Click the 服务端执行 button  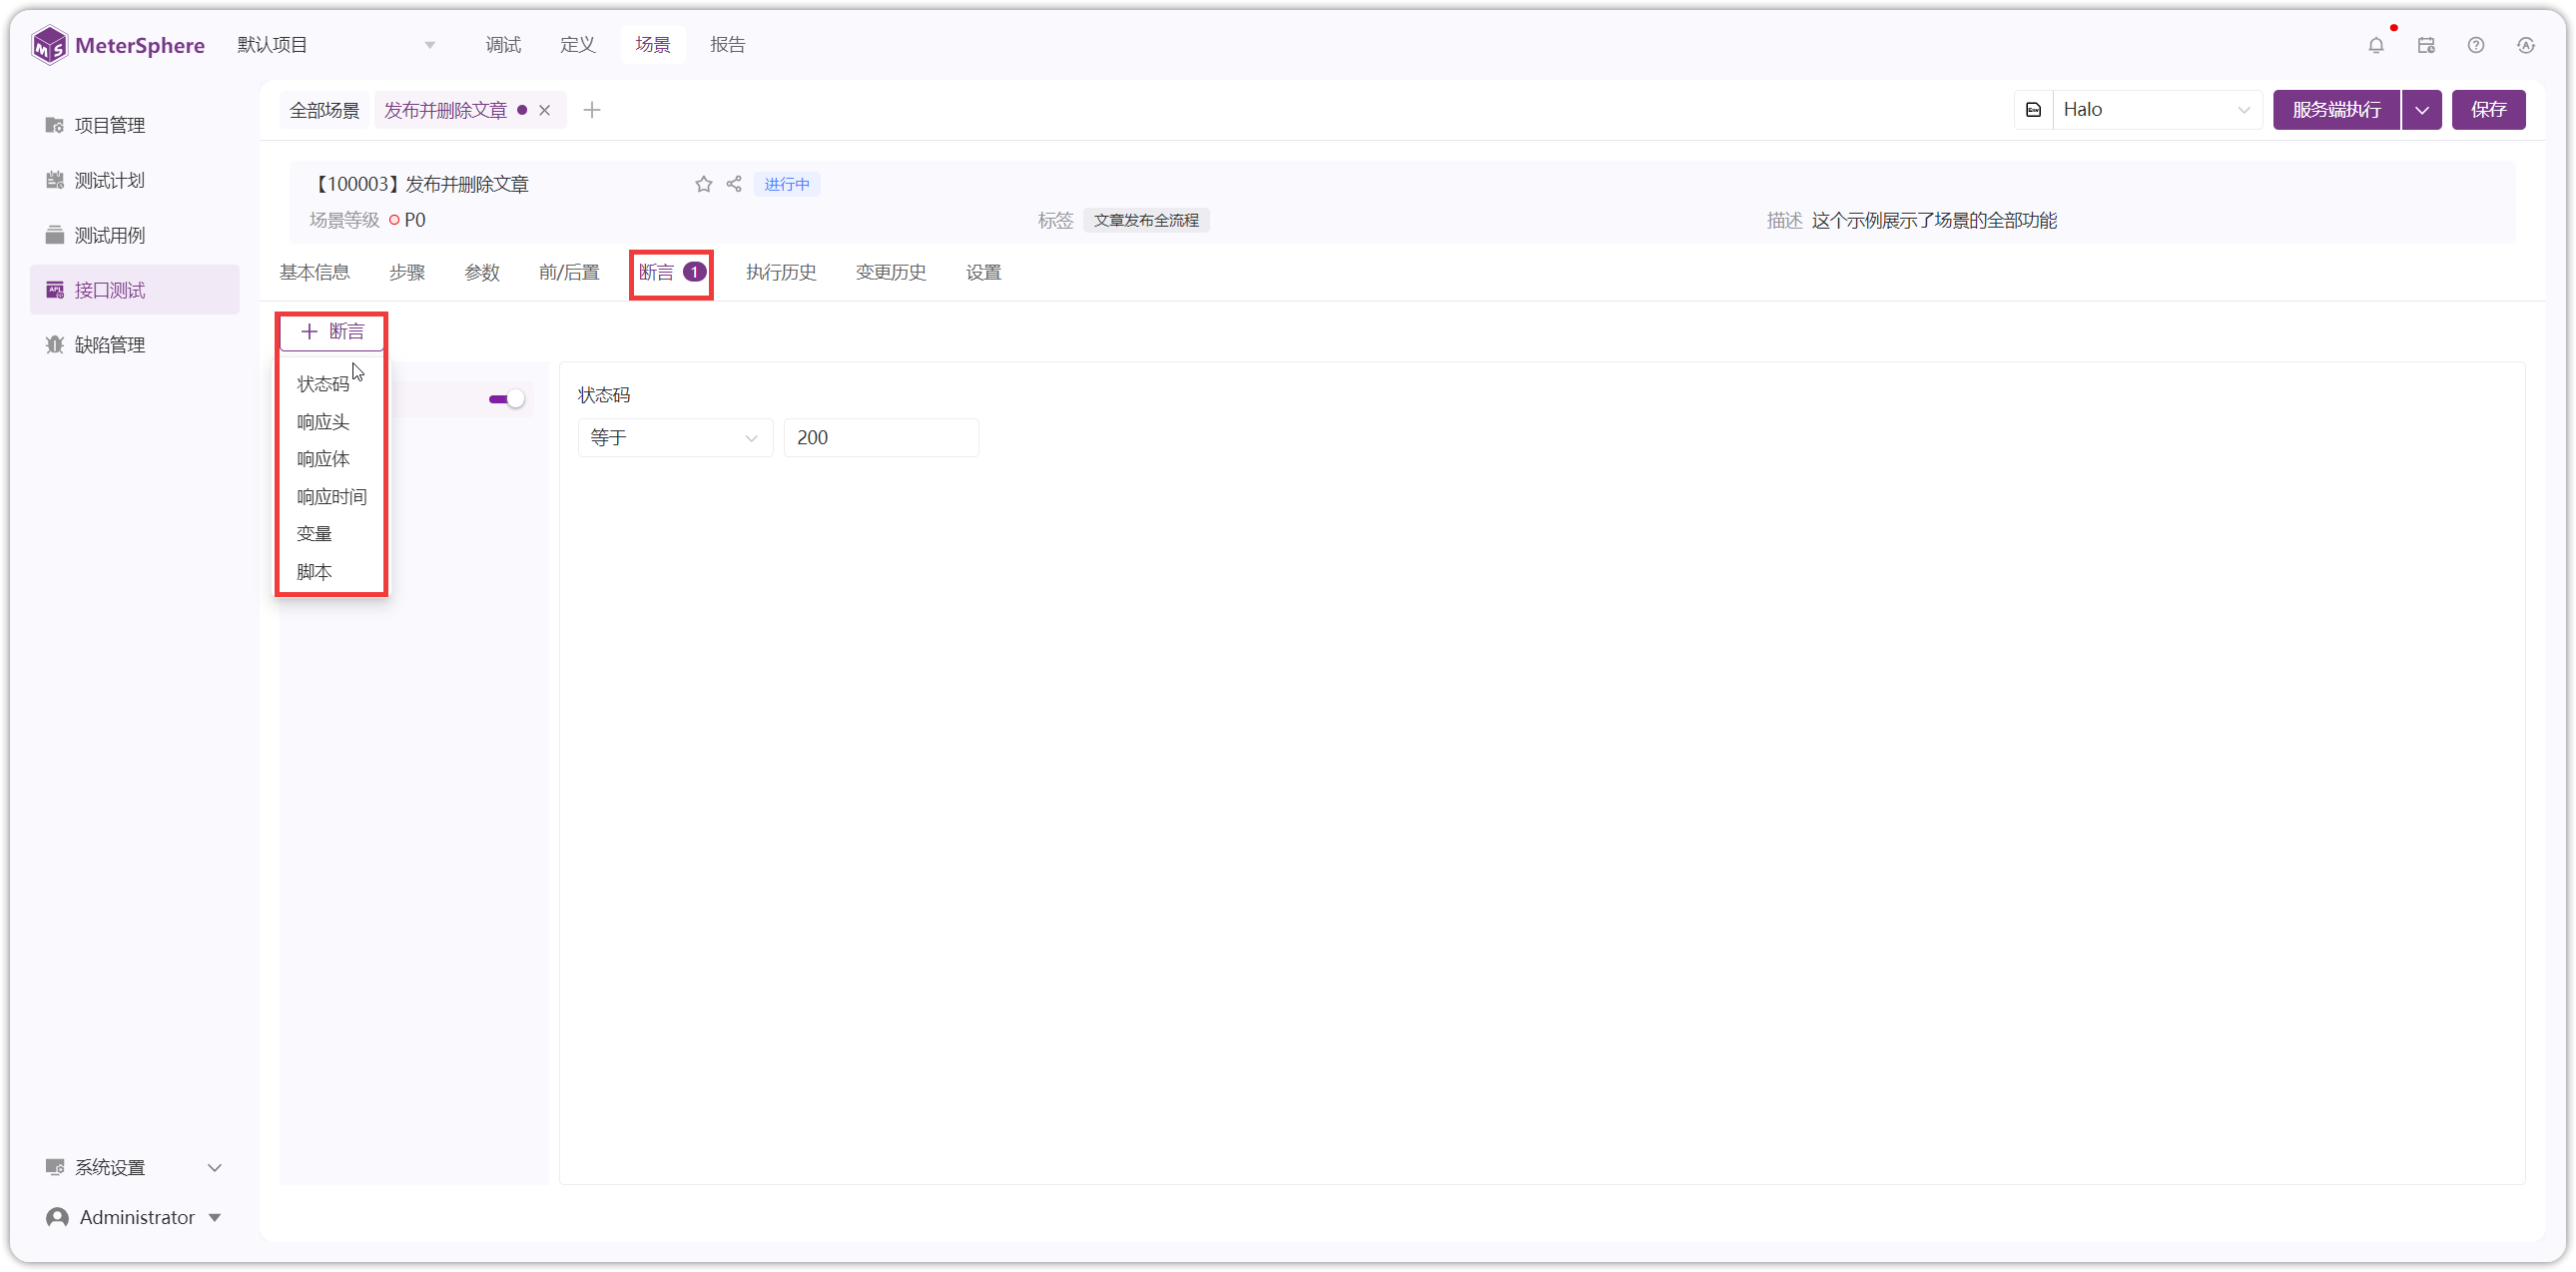click(2336, 110)
